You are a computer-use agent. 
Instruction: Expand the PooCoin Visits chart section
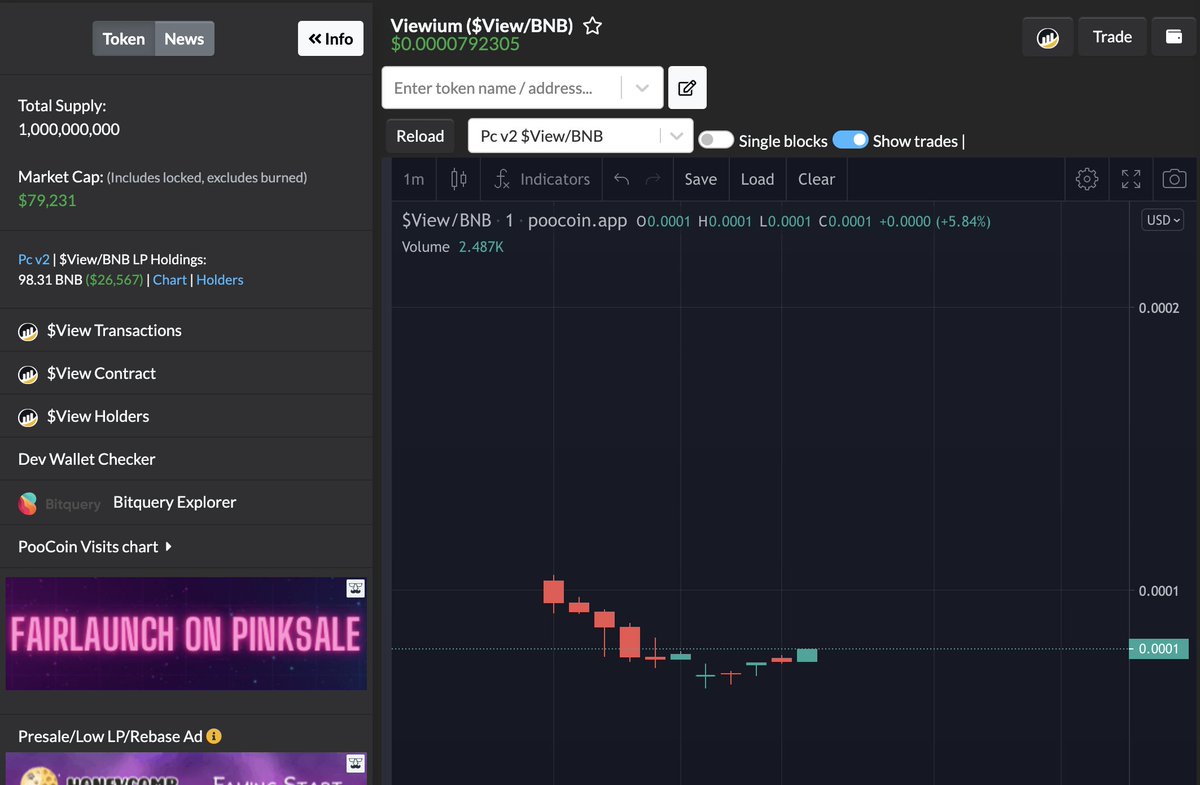95,547
